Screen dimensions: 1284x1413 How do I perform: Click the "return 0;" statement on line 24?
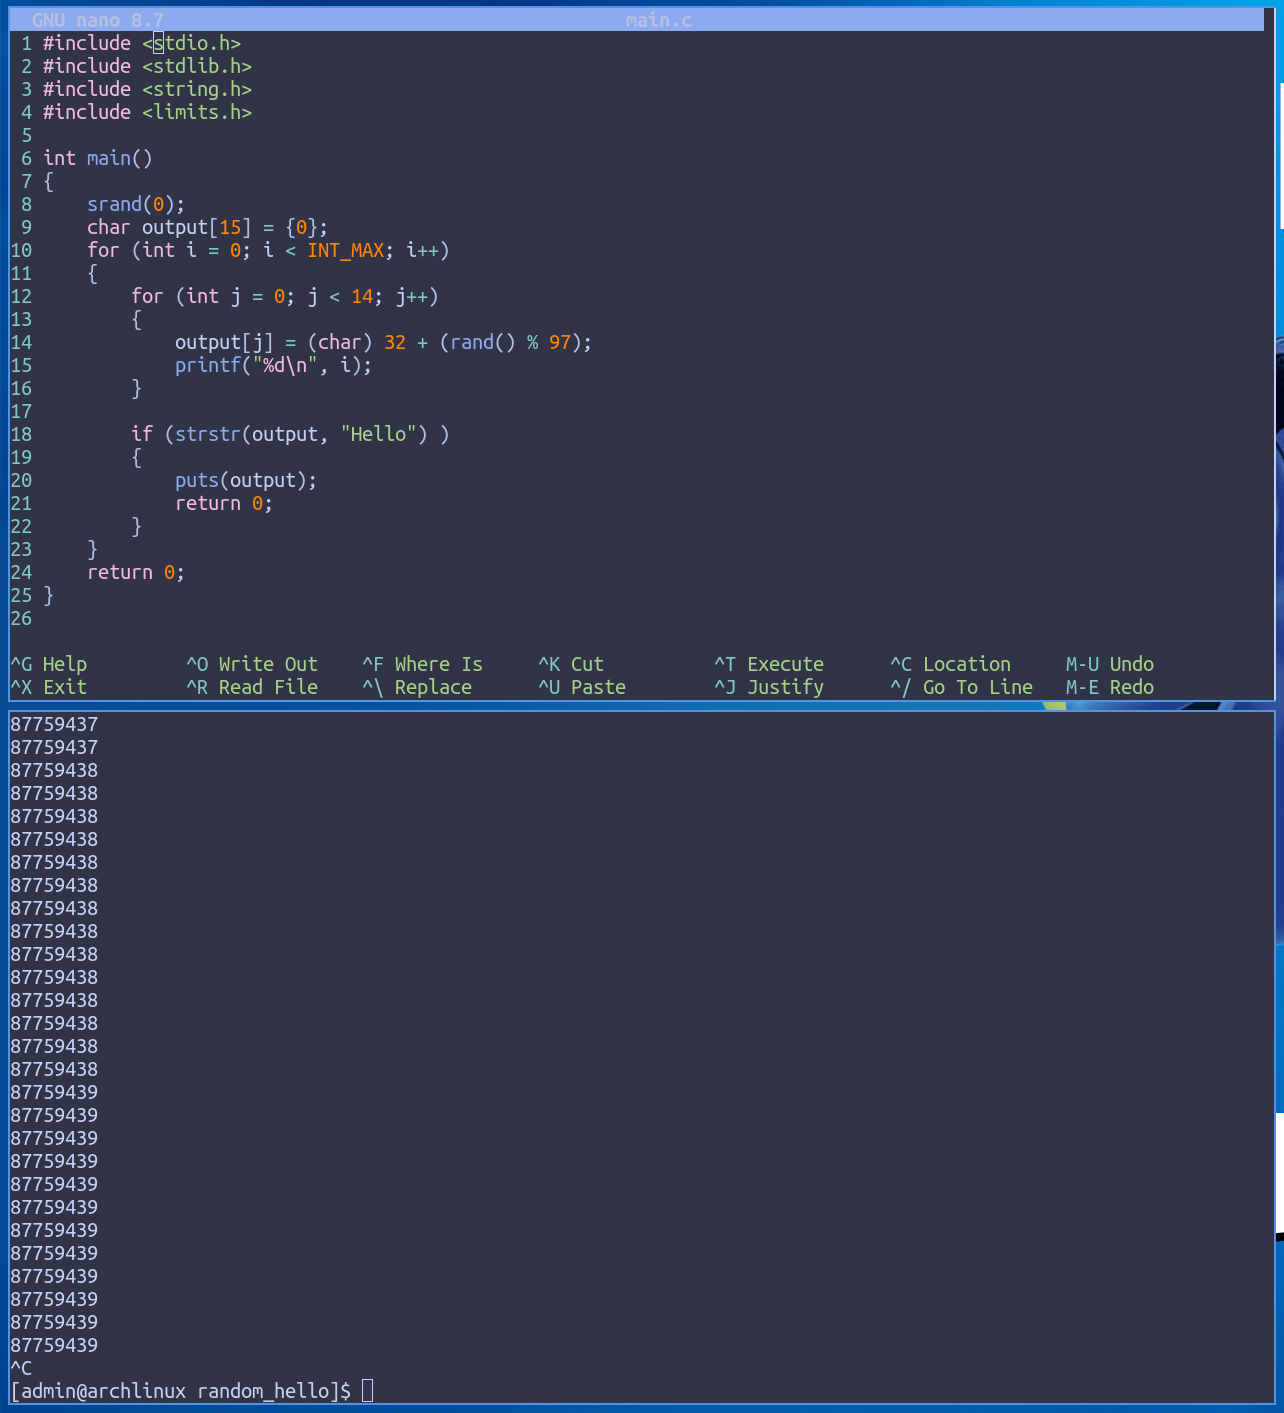[x=136, y=572]
